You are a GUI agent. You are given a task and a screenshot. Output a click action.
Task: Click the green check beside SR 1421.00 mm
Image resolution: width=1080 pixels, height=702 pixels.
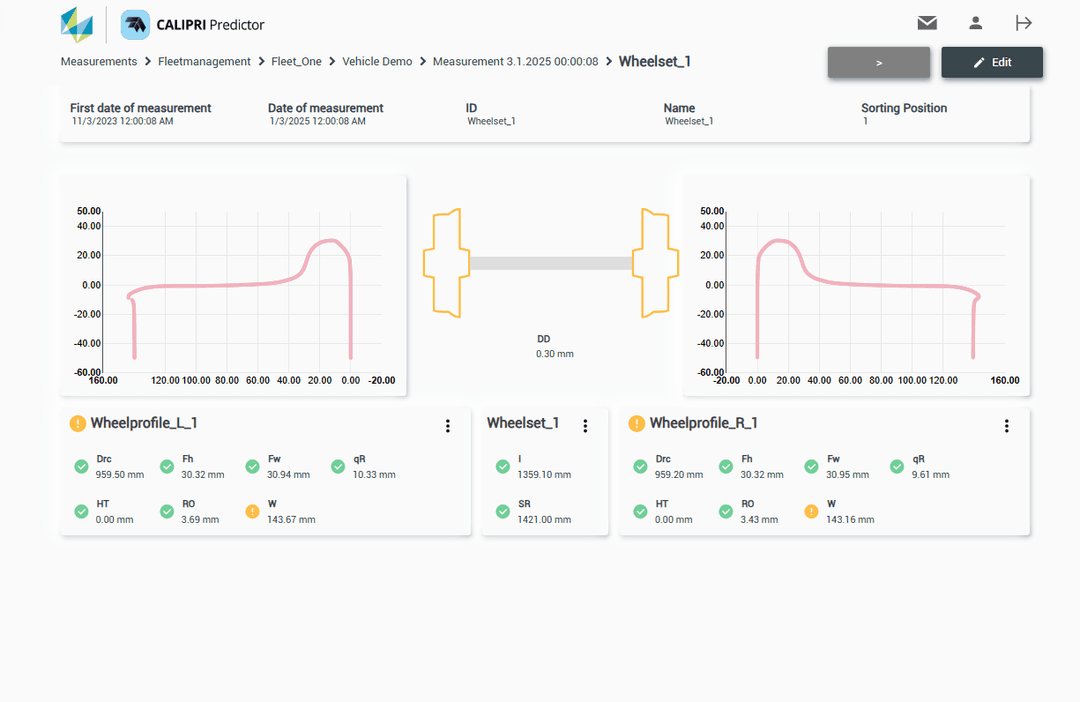pyautogui.click(x=503, y=511)
